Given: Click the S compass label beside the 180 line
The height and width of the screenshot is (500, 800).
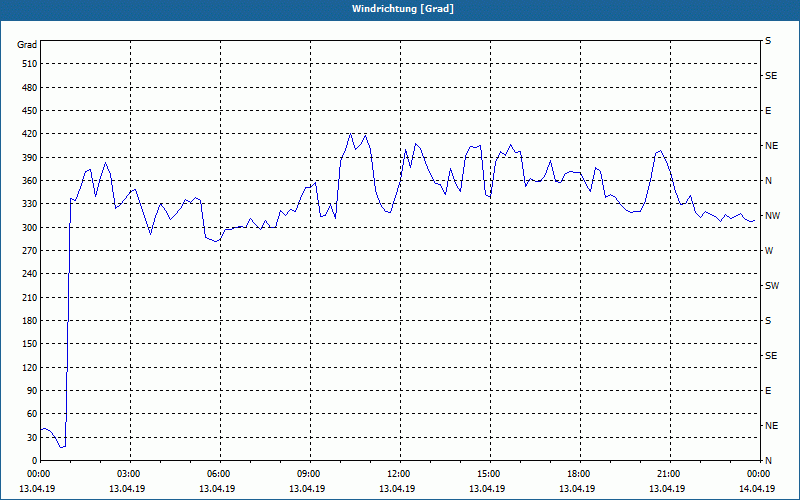Looking at the screenshot, I should coord(768,321).
